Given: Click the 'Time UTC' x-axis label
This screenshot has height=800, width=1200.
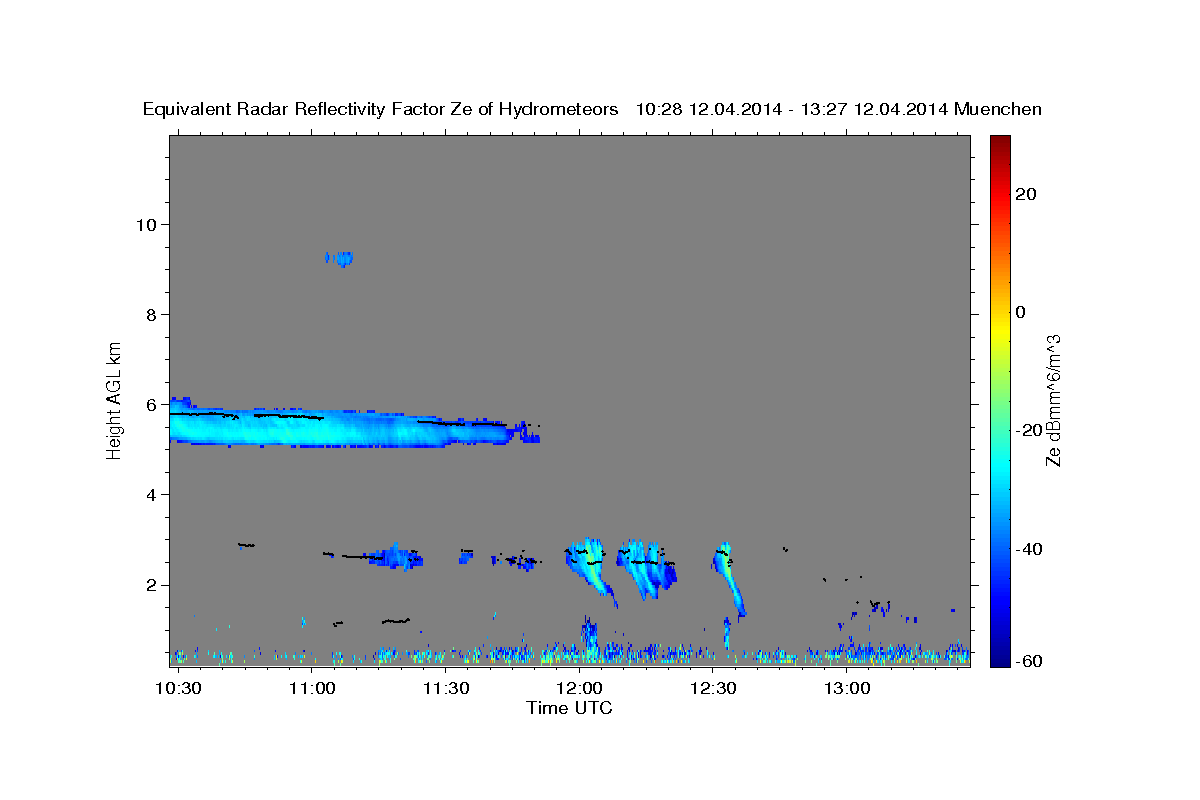Looking at the screenshot, I should coord(569,708).
